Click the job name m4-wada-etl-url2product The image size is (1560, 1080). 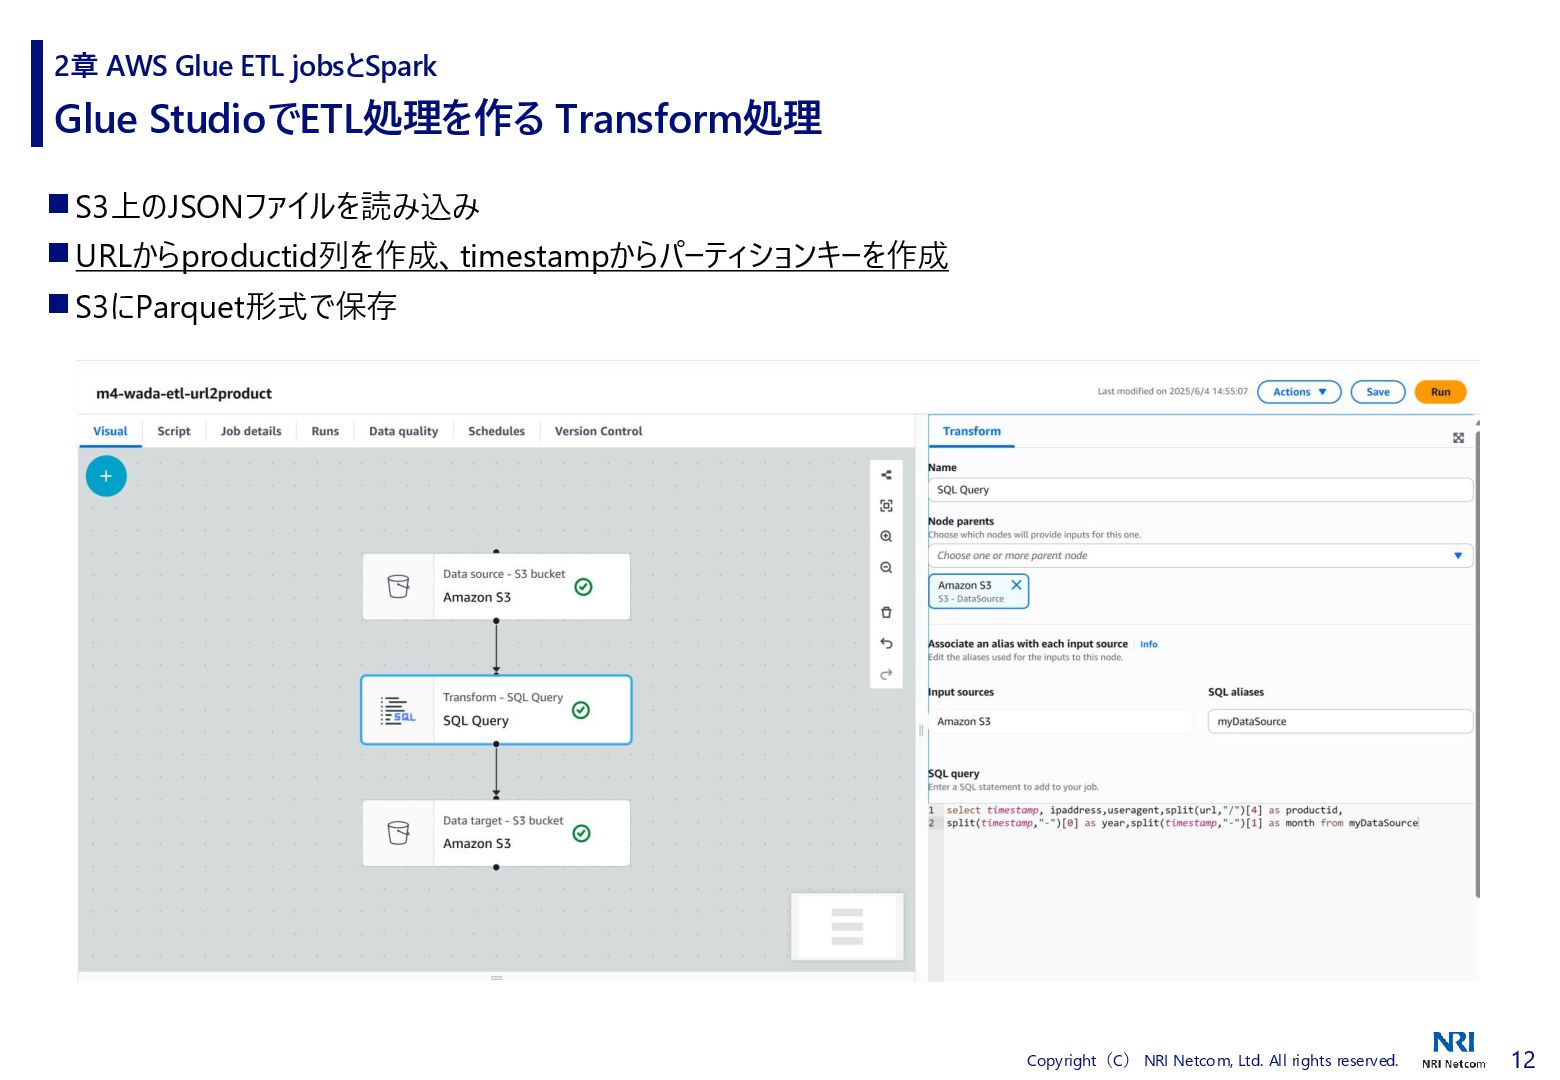[184, 393]
